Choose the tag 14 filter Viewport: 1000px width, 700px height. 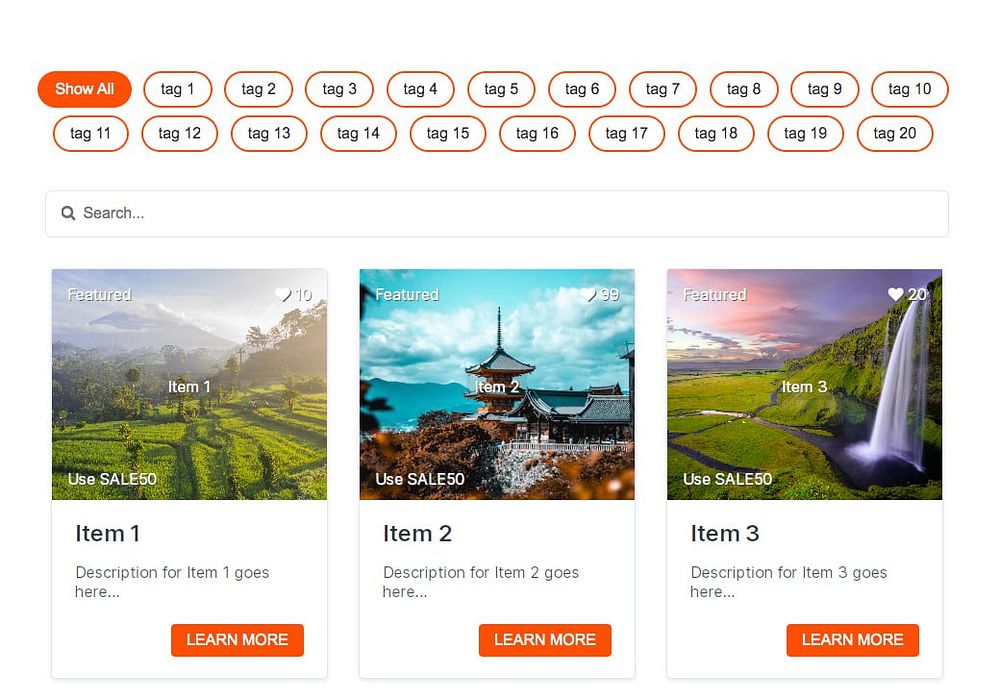coord(358,134)
